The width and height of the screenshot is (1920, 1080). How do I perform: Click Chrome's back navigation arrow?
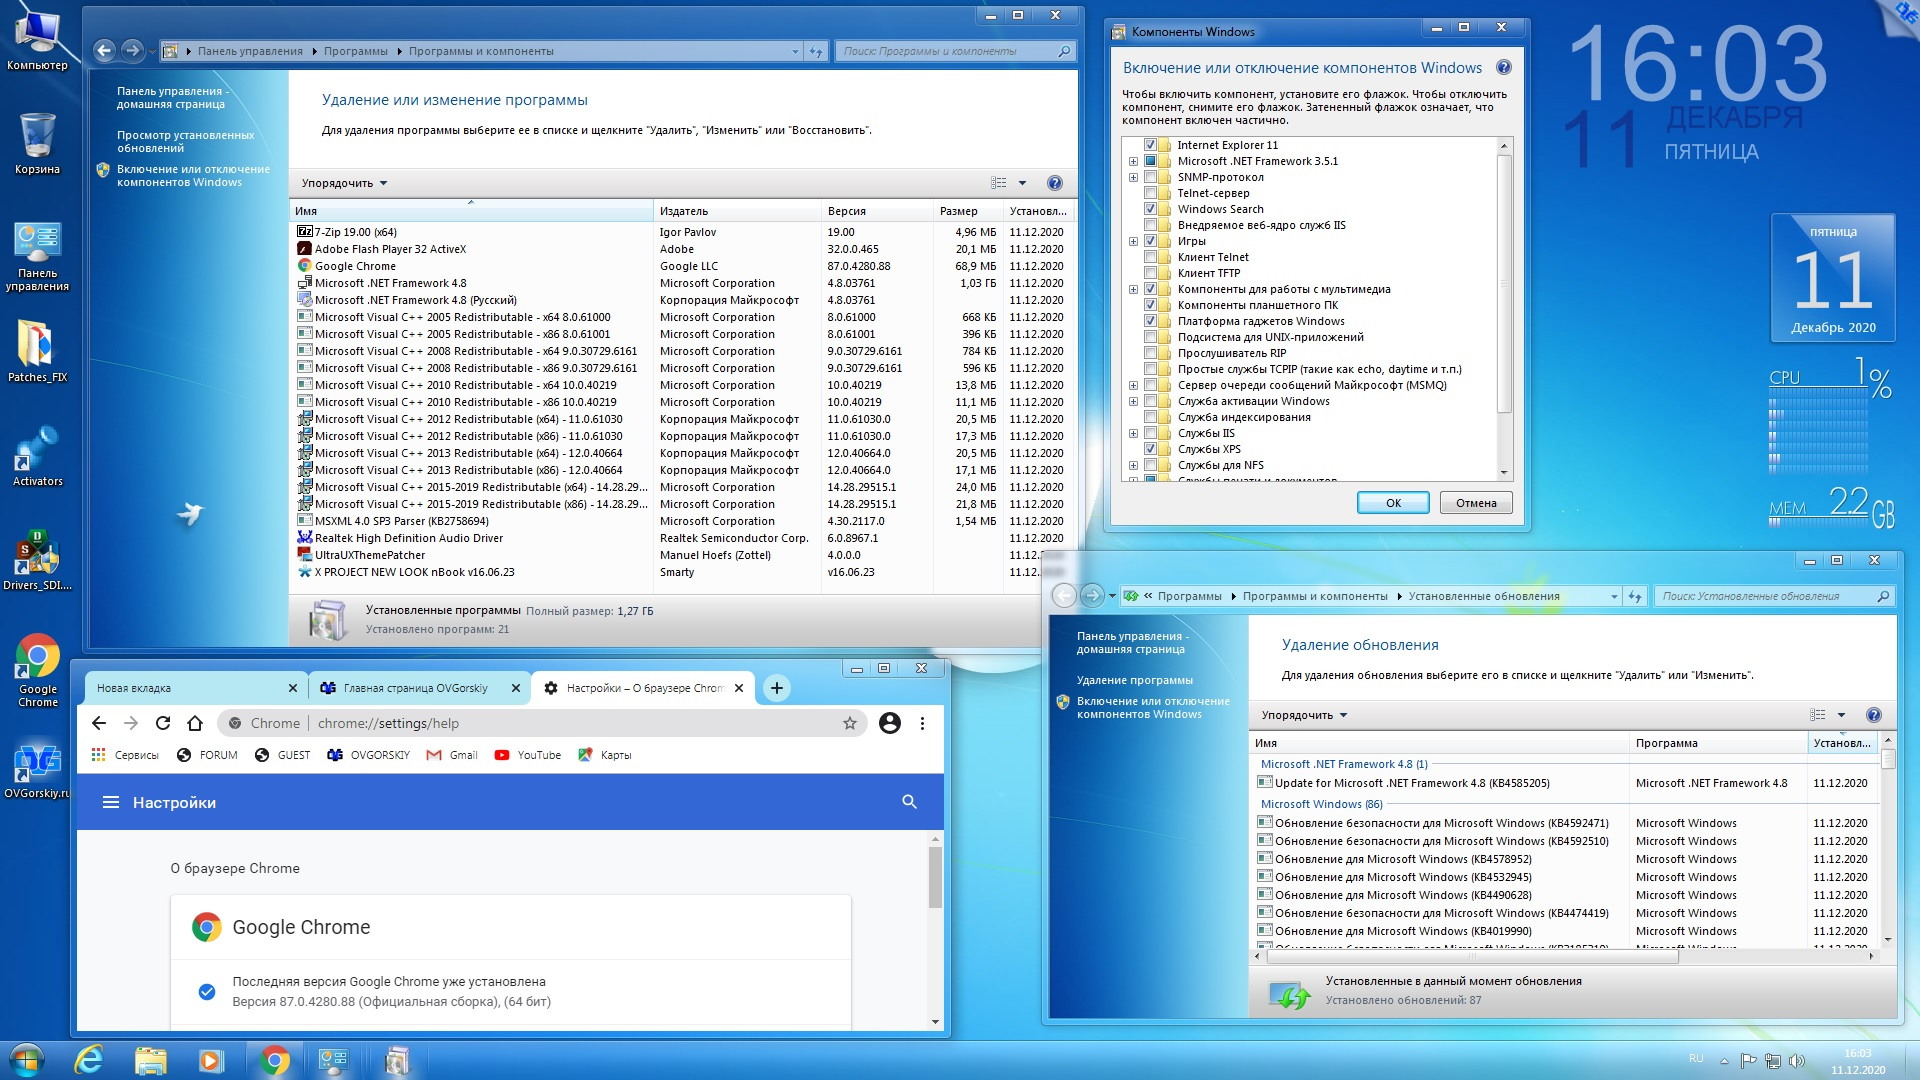coord(98,723)
